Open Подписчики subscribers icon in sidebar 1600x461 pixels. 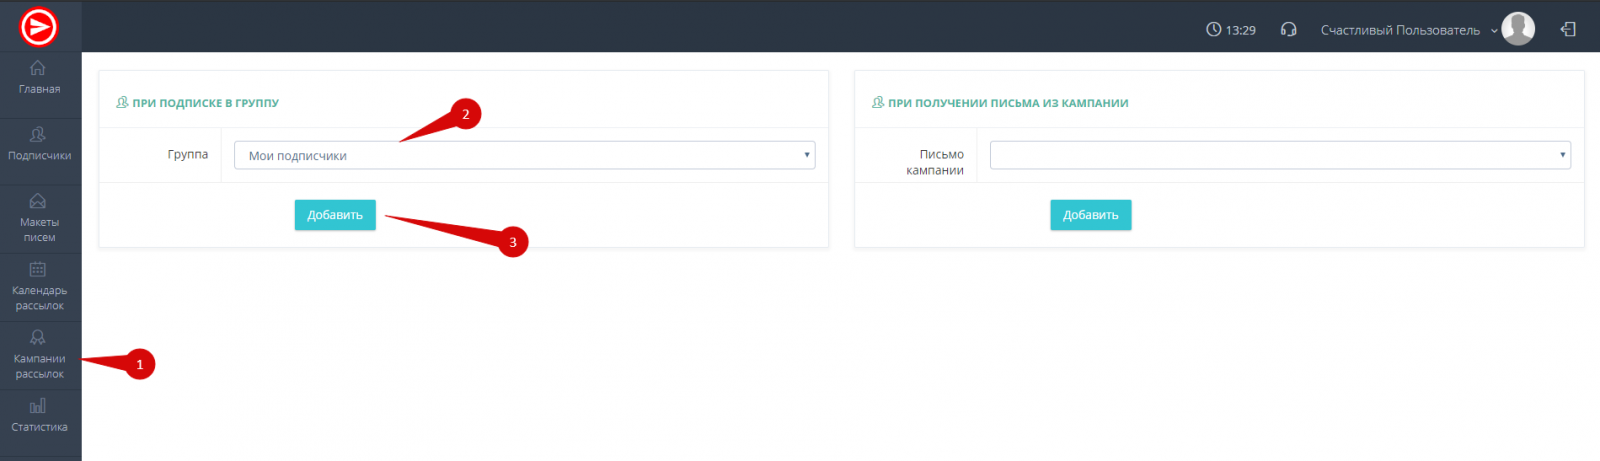tap(38, 135)
